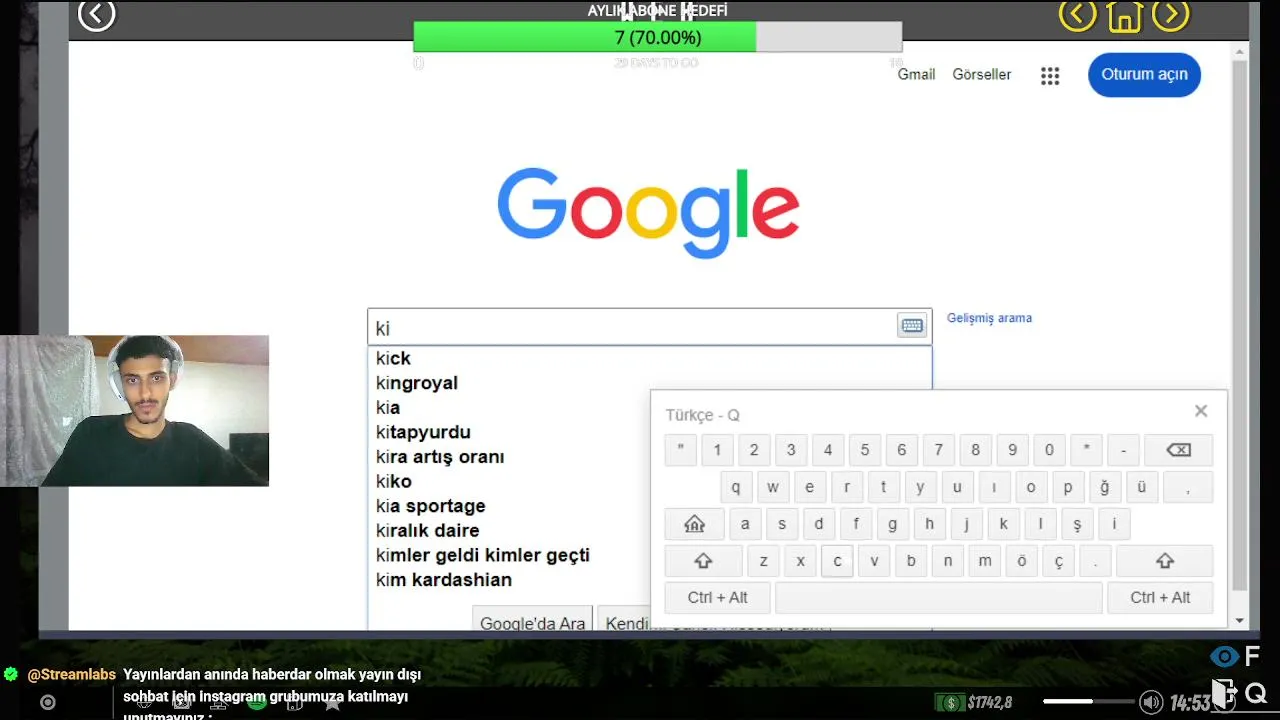Screen dimensions: 1280x720
Task: Open the Gmail link
Action: click(x=916, y=74)
